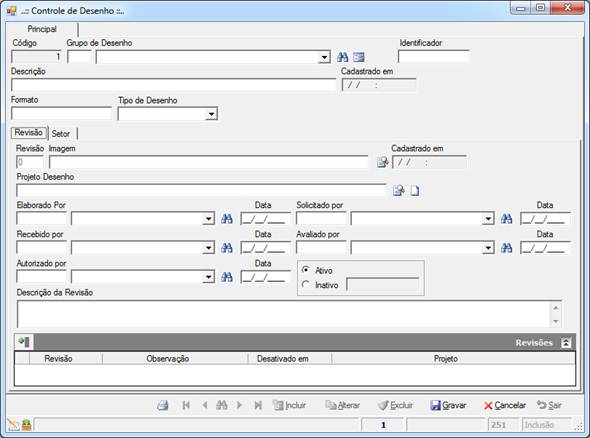Click the Projeto column header
The image size is (590, 438).
[x=446, y=359]
